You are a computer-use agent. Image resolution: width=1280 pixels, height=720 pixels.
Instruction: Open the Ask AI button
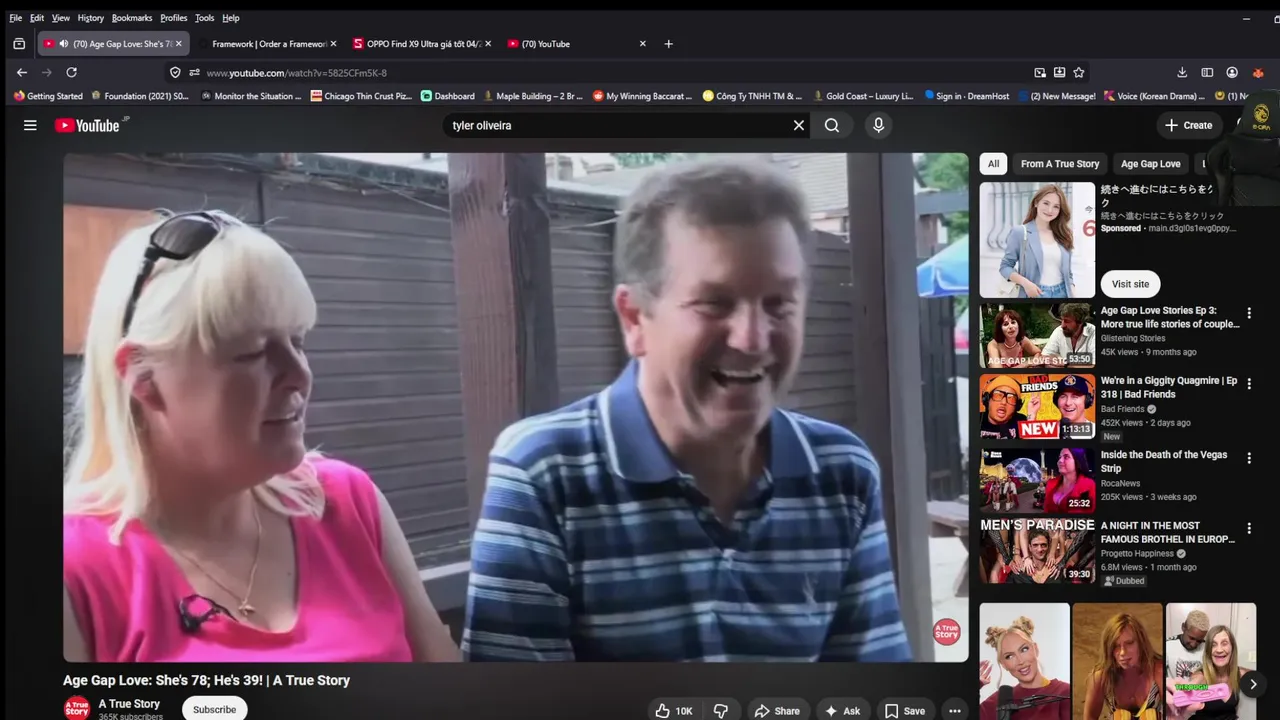tap(842, 711)
